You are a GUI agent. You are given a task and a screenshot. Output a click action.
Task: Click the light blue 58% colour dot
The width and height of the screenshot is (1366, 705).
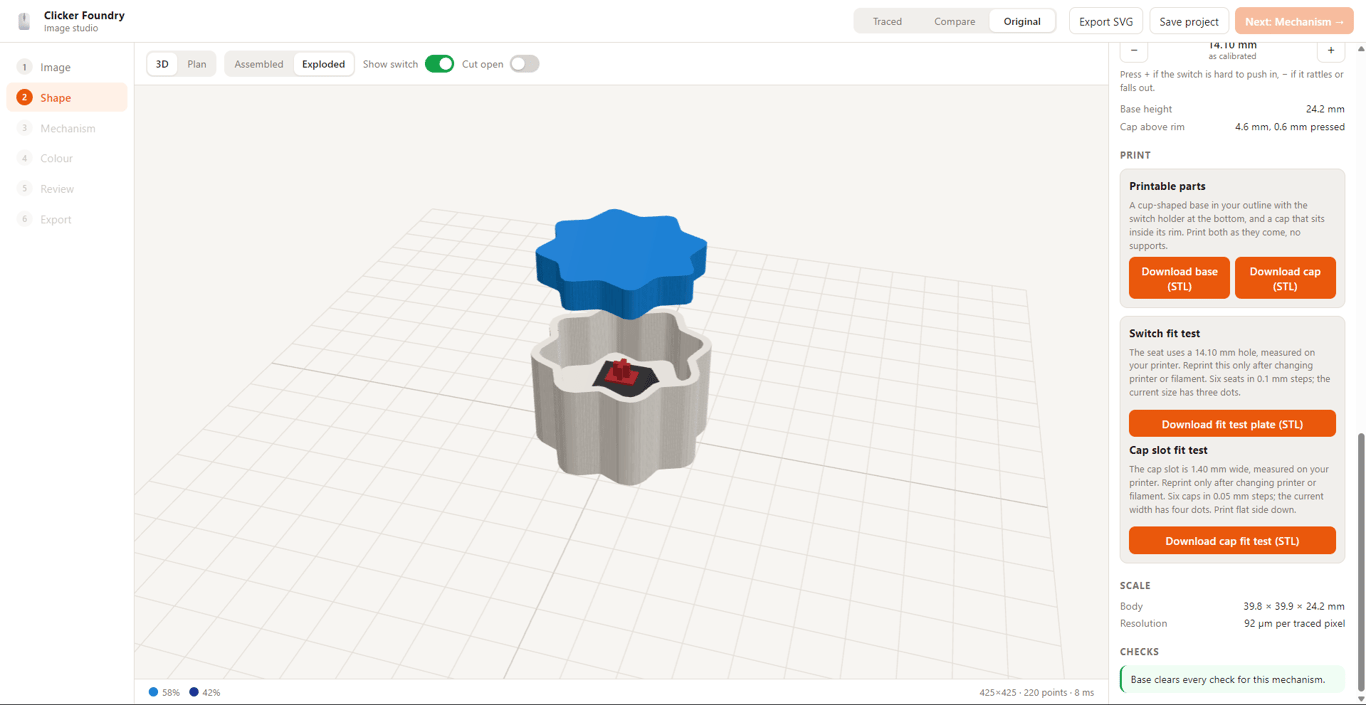pos(153,692)
